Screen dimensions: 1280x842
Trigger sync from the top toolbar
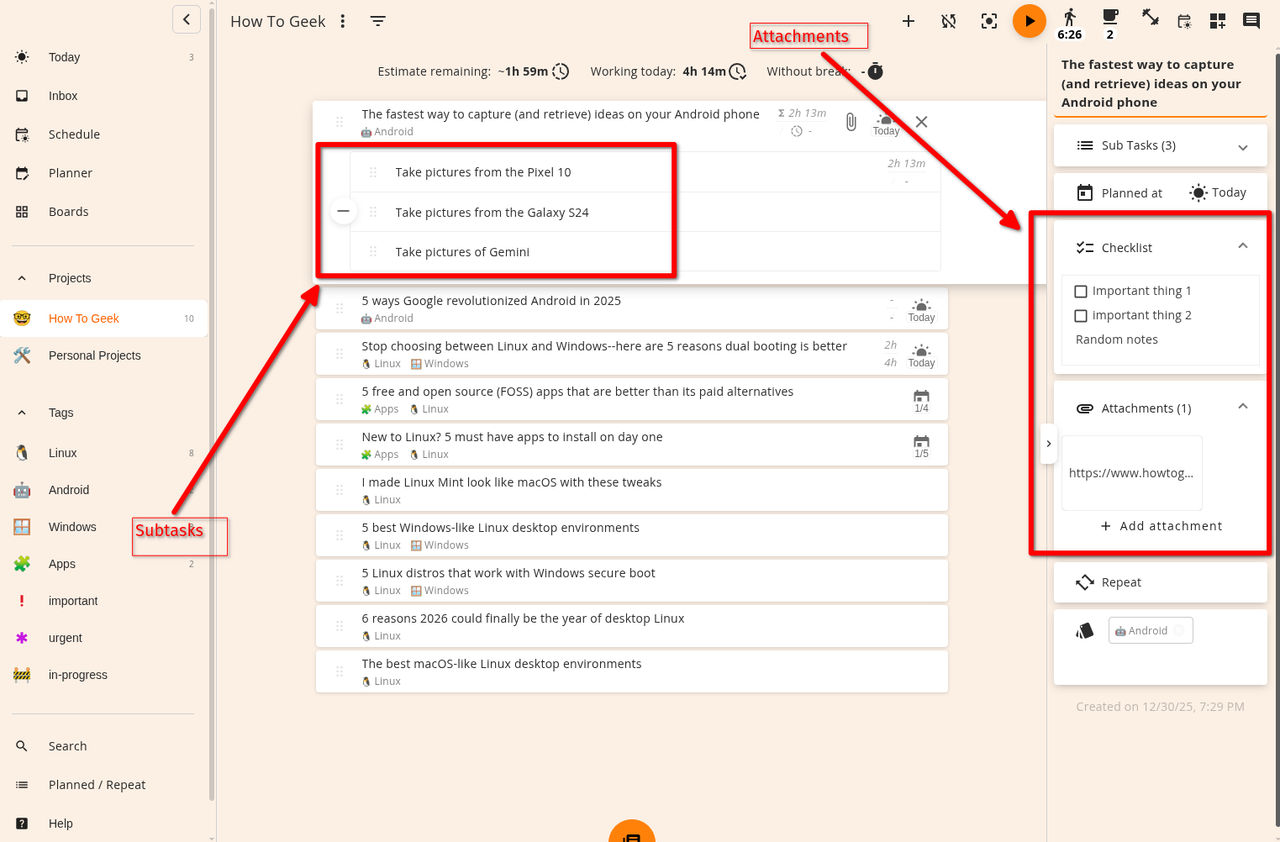point(949,21)
